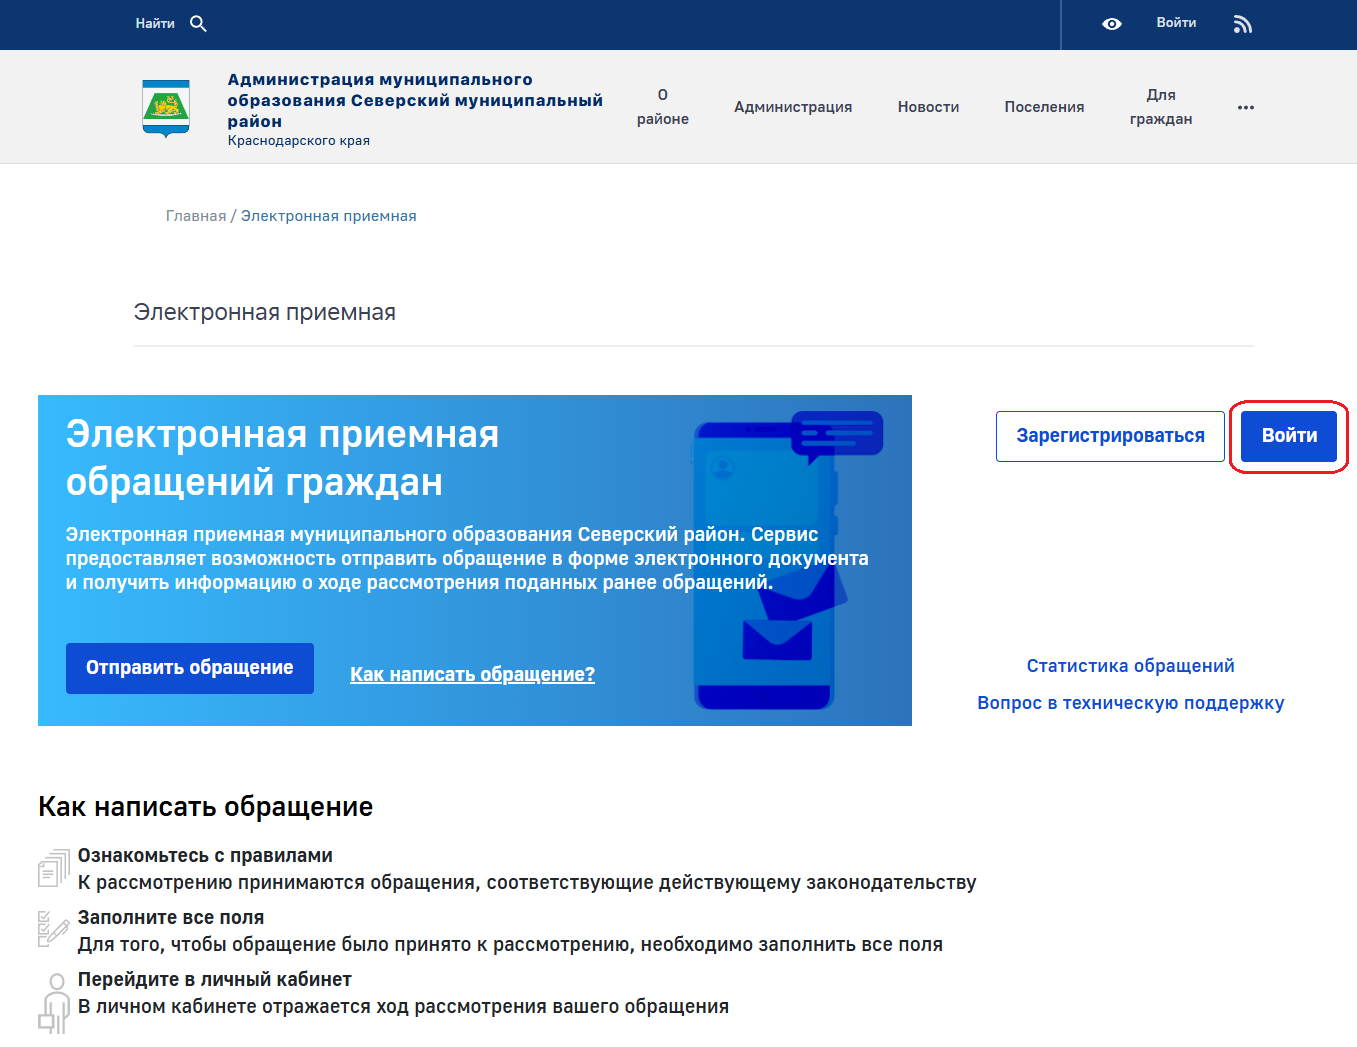Open the 'Поселения' menu item
Viewport: 1357px width, 1047px height.
coord(1044,107)
